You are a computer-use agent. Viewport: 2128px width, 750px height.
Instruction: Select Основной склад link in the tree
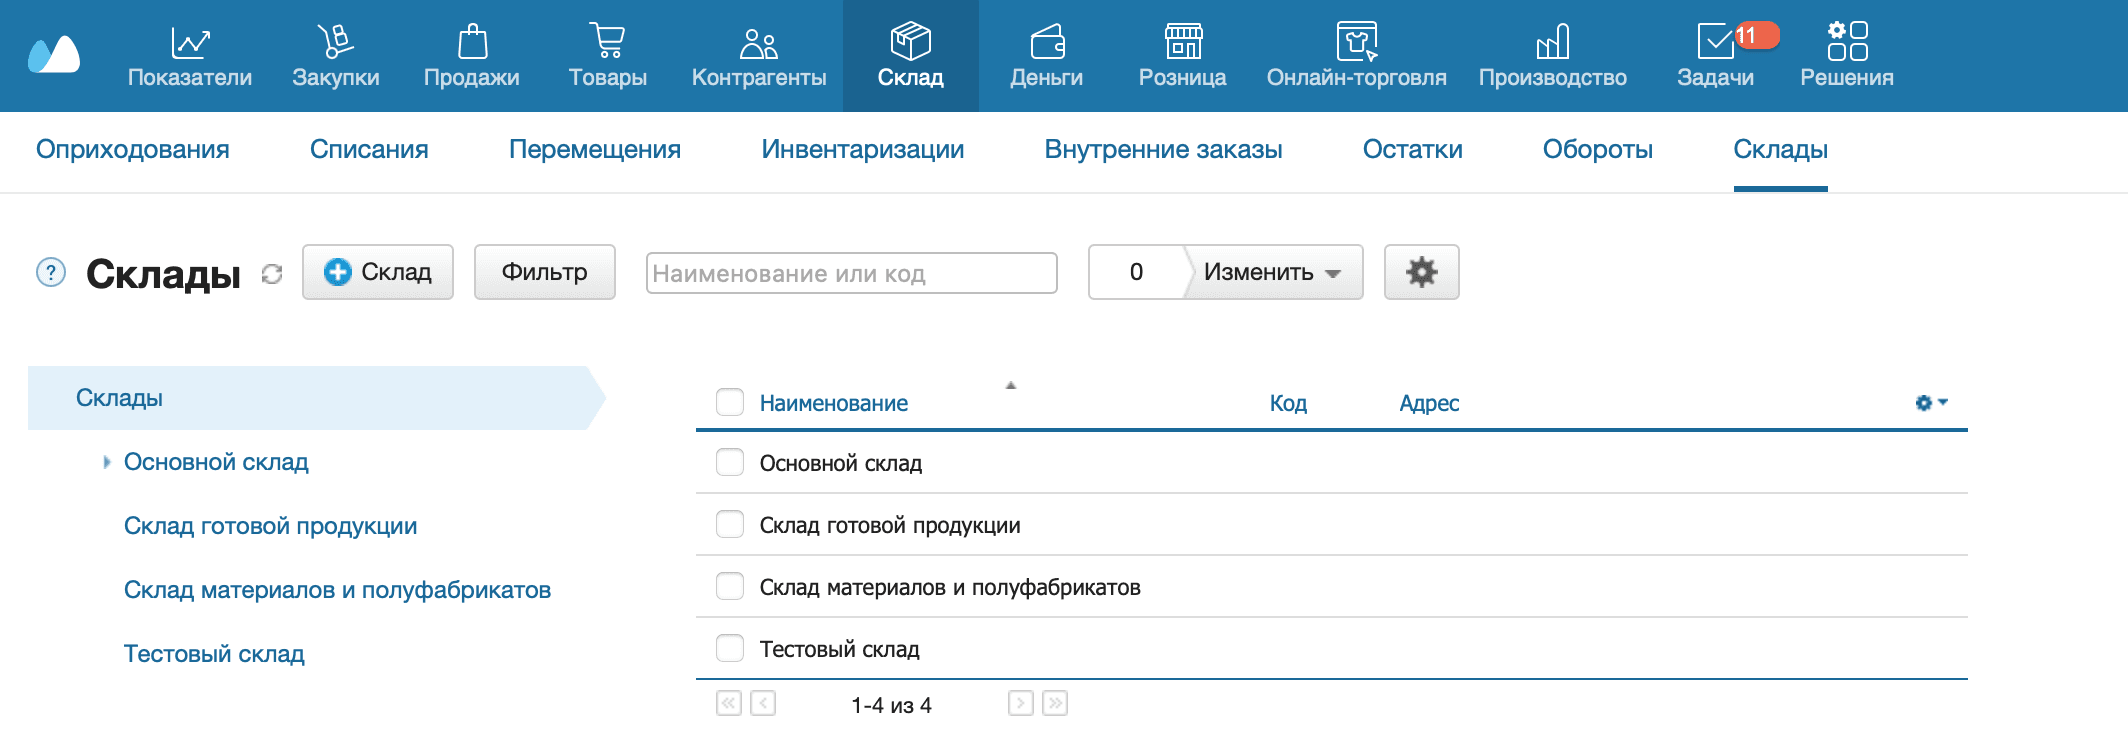(216, 462)
